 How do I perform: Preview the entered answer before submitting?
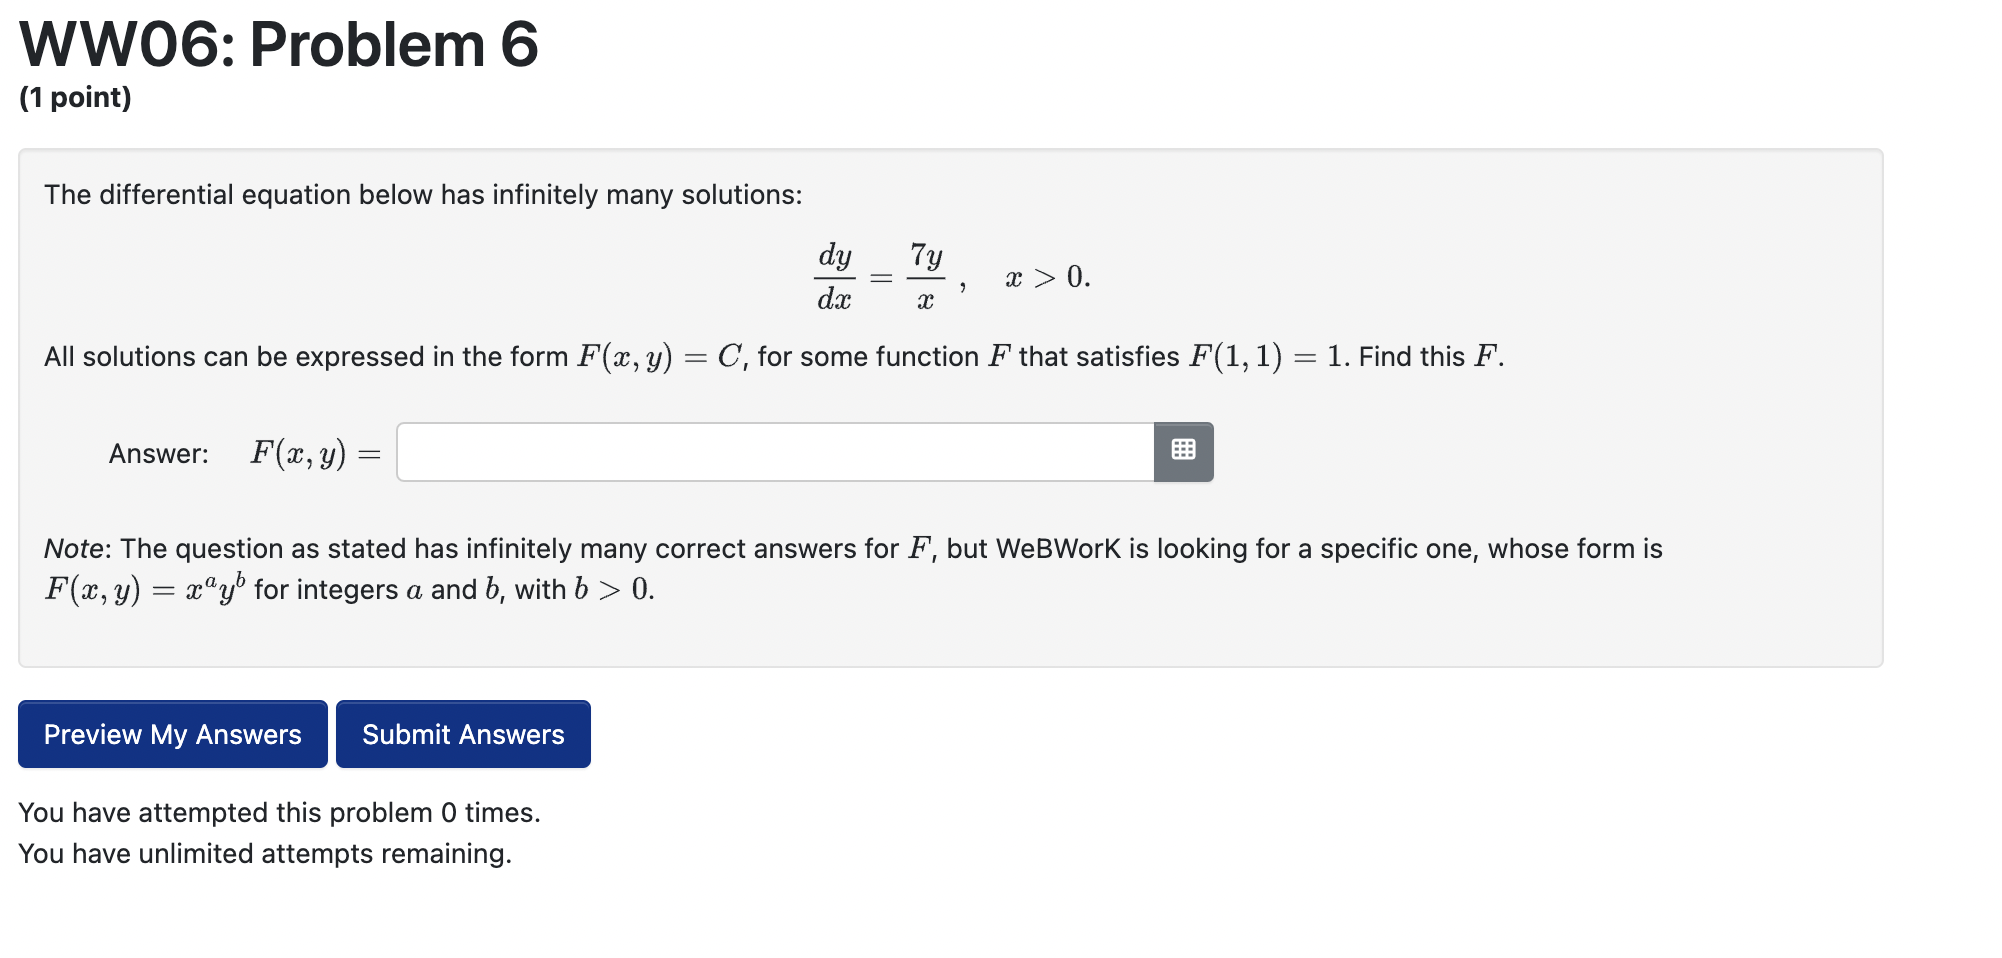pyautogui.click(x=171, y=734)
